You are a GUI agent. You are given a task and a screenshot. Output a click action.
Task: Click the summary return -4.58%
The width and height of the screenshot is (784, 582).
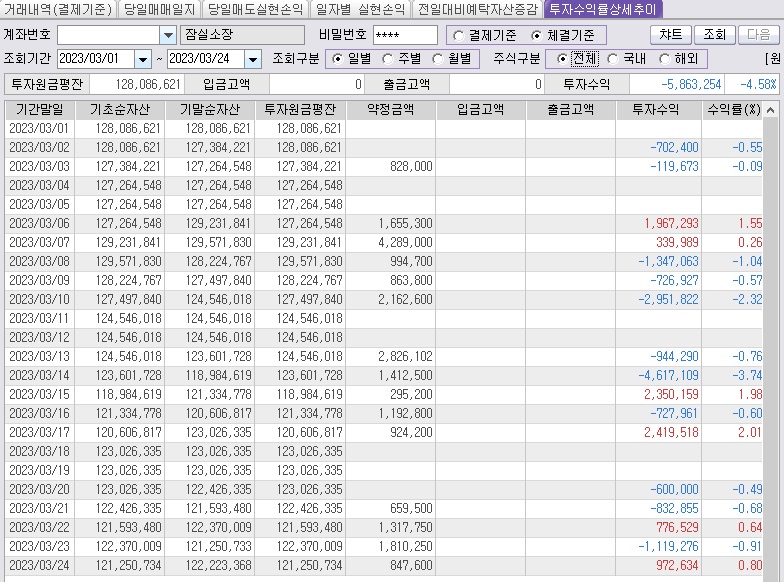[x=752, y=84]
